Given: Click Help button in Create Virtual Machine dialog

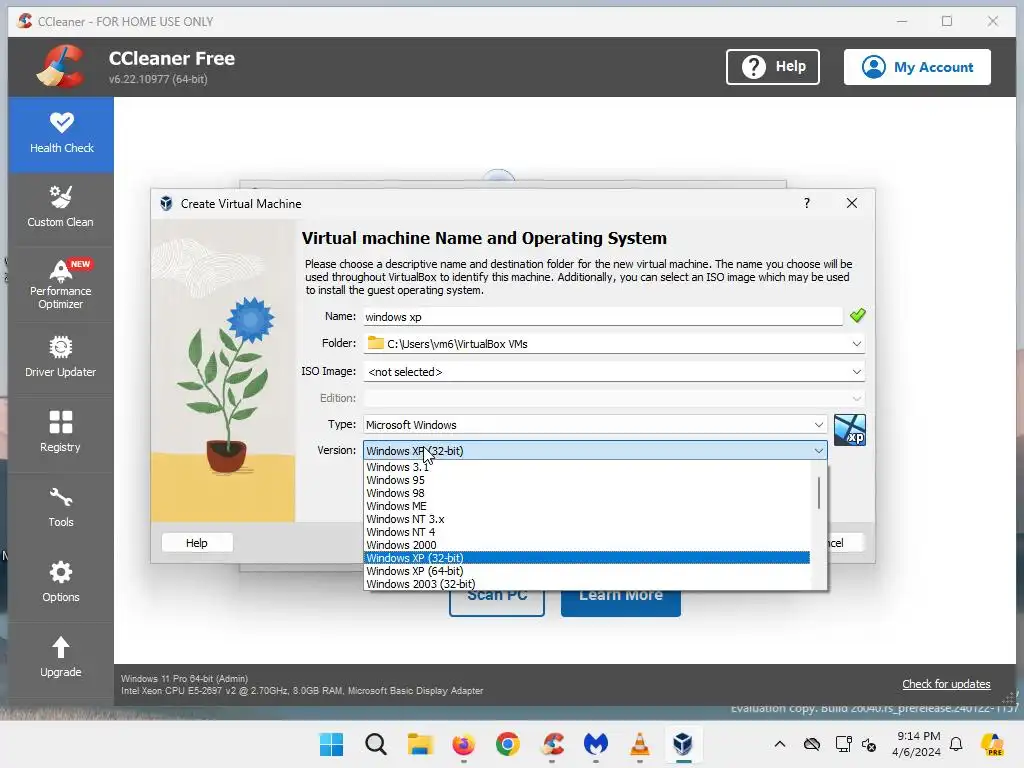Looking at the screenshot, I should 197,543.
